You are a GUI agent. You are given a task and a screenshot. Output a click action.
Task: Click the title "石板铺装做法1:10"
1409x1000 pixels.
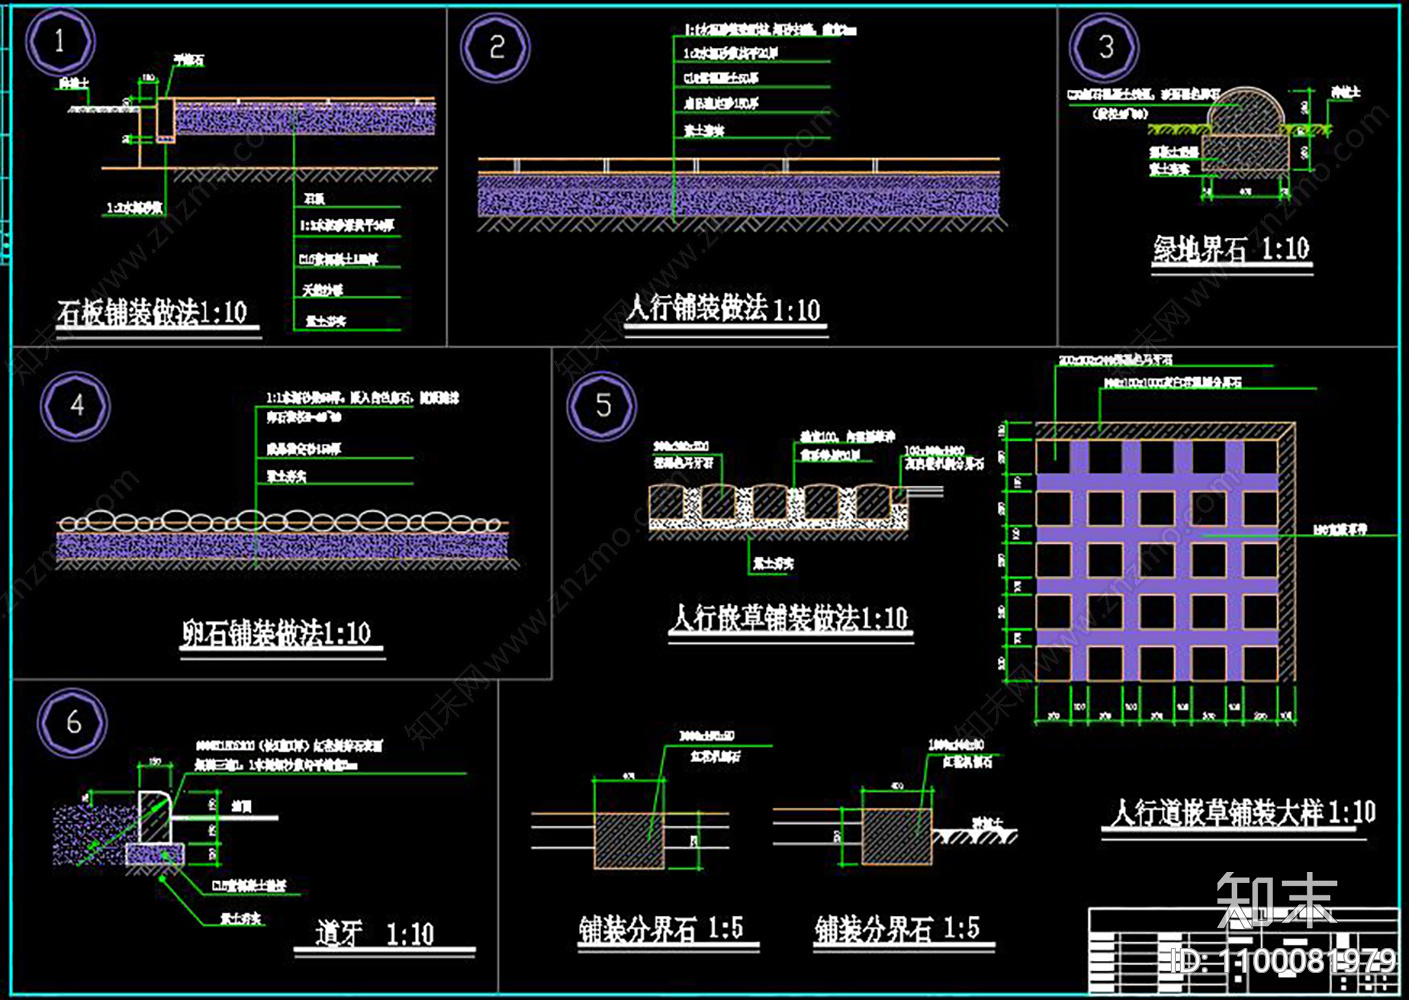click(152, 313)
